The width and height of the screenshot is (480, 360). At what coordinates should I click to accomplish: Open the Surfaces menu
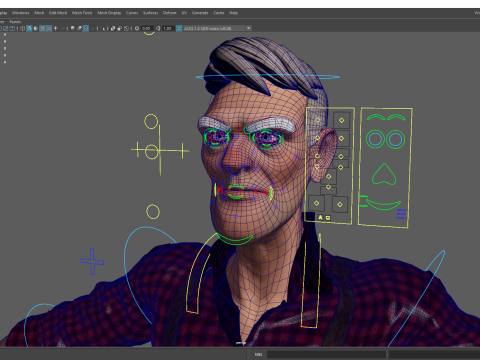tap(150, 13)
